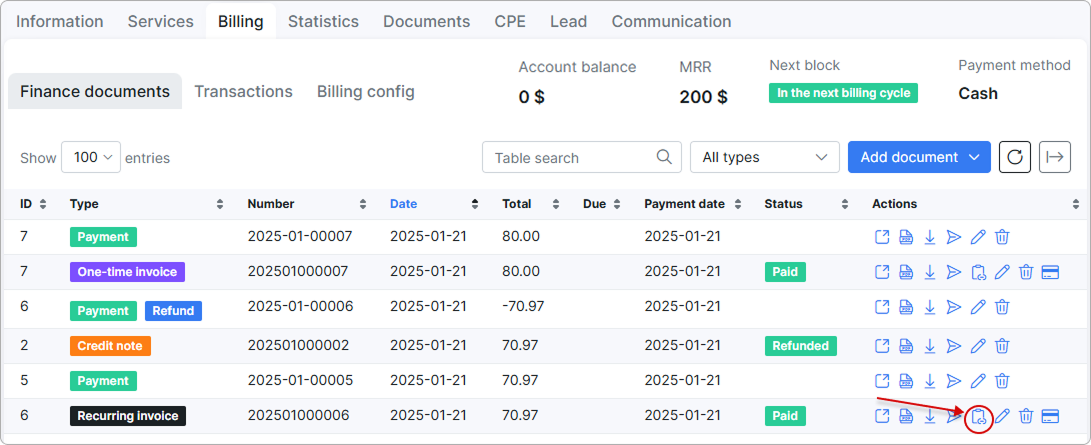The image size is (1091, 445).
Task: Create credit note from One-time invoice 202501000007
Action: (978, 272)
